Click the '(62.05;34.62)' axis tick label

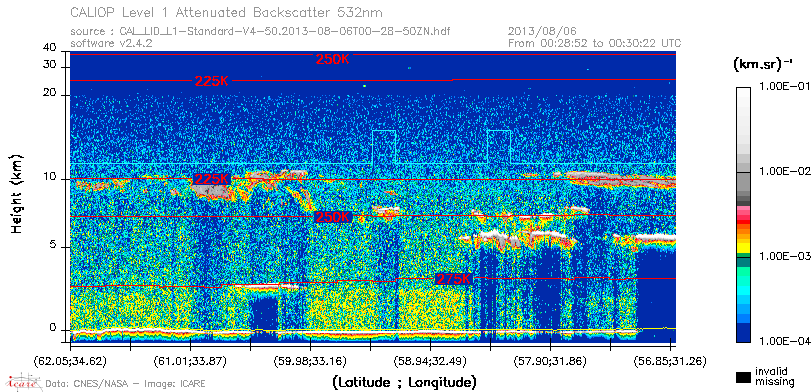click(x=70, y=360)
